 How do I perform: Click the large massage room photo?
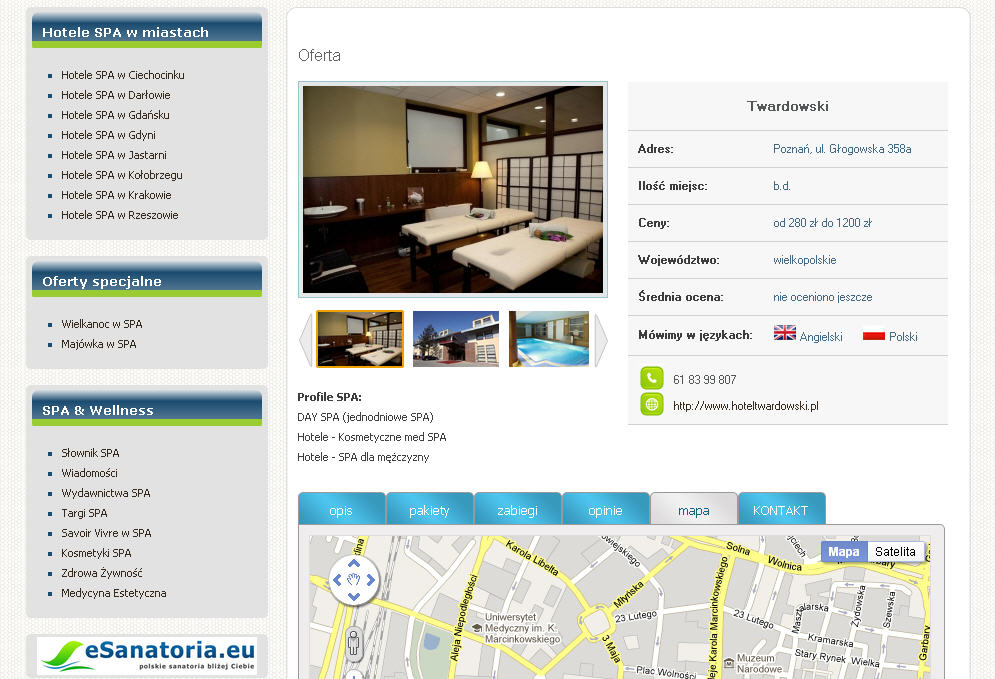[x=453, y=189]
